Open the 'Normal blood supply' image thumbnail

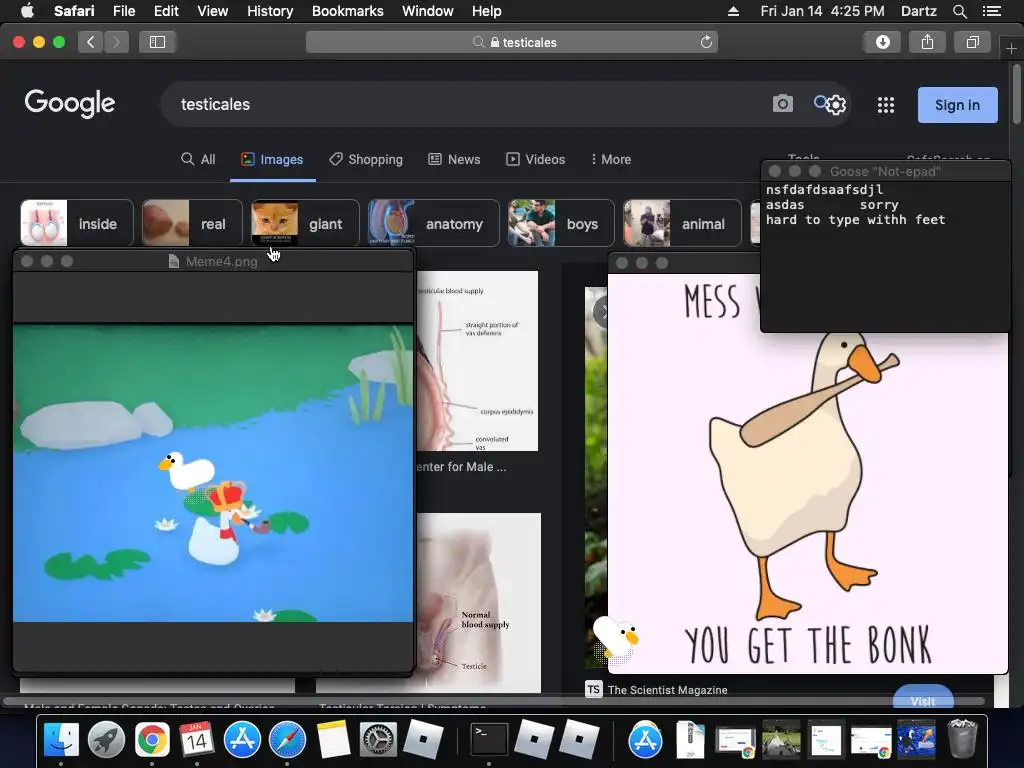pyautogui.click(x=479, y=602)
